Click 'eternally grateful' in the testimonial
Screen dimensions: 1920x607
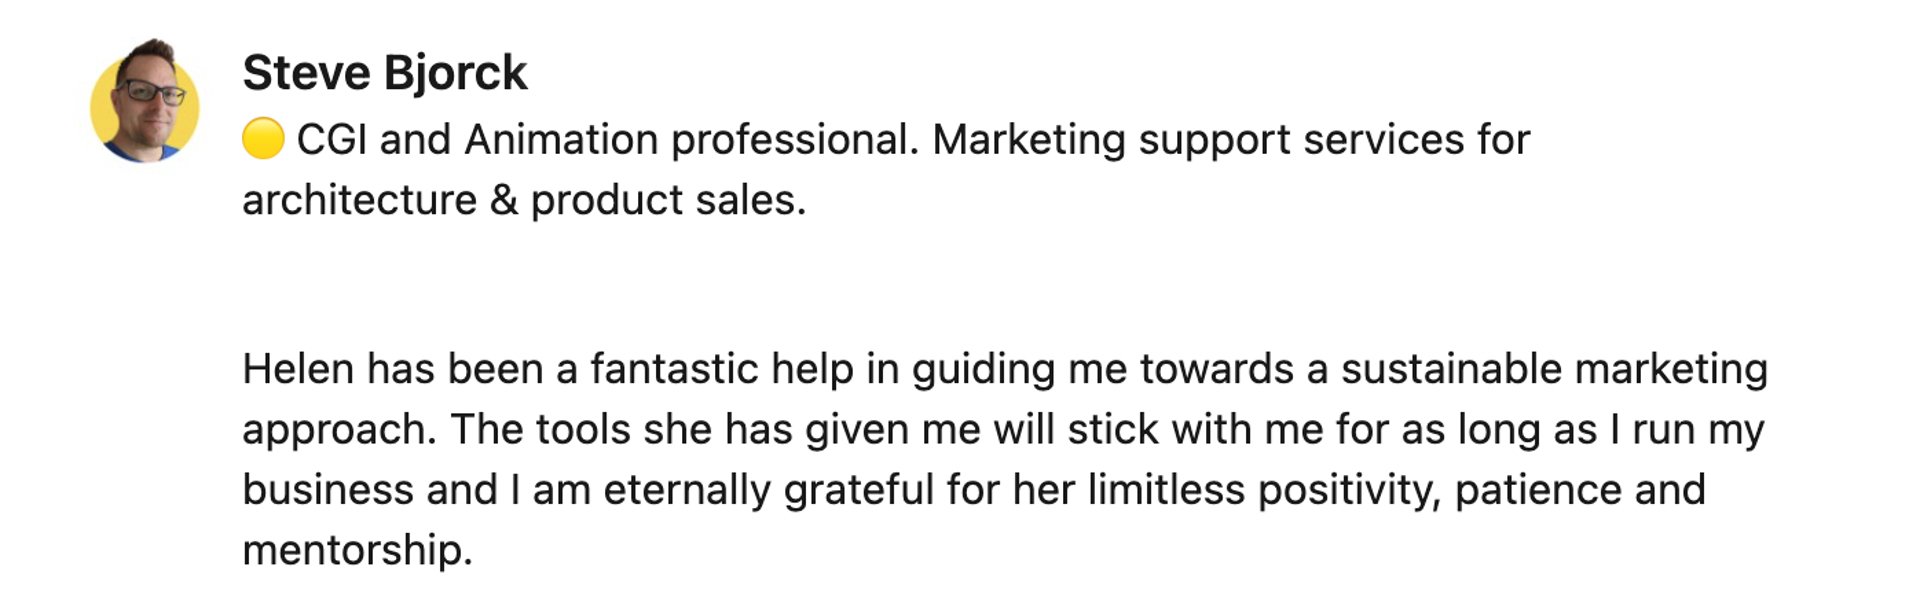point(769,490)
